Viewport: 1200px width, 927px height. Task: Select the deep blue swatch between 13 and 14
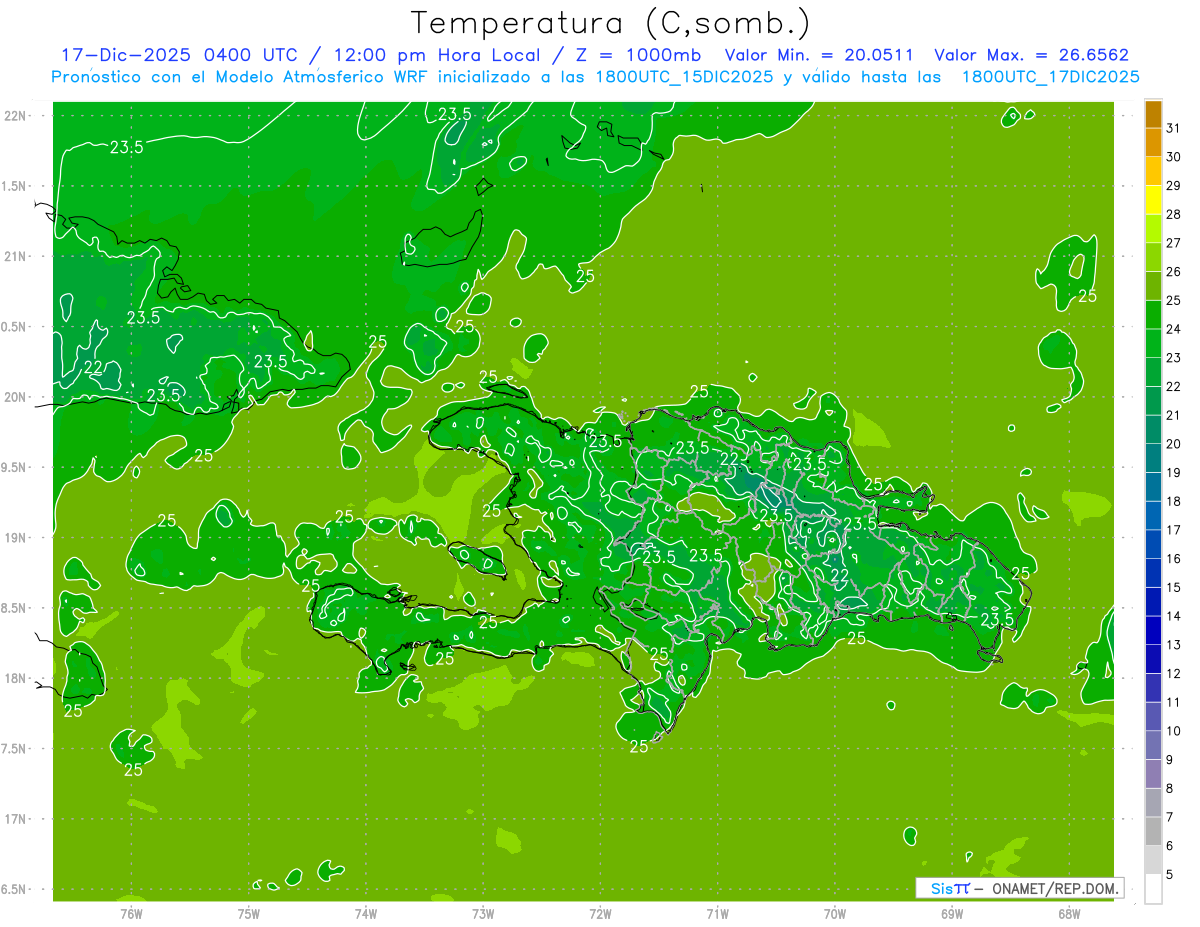tap(1153, 631)
